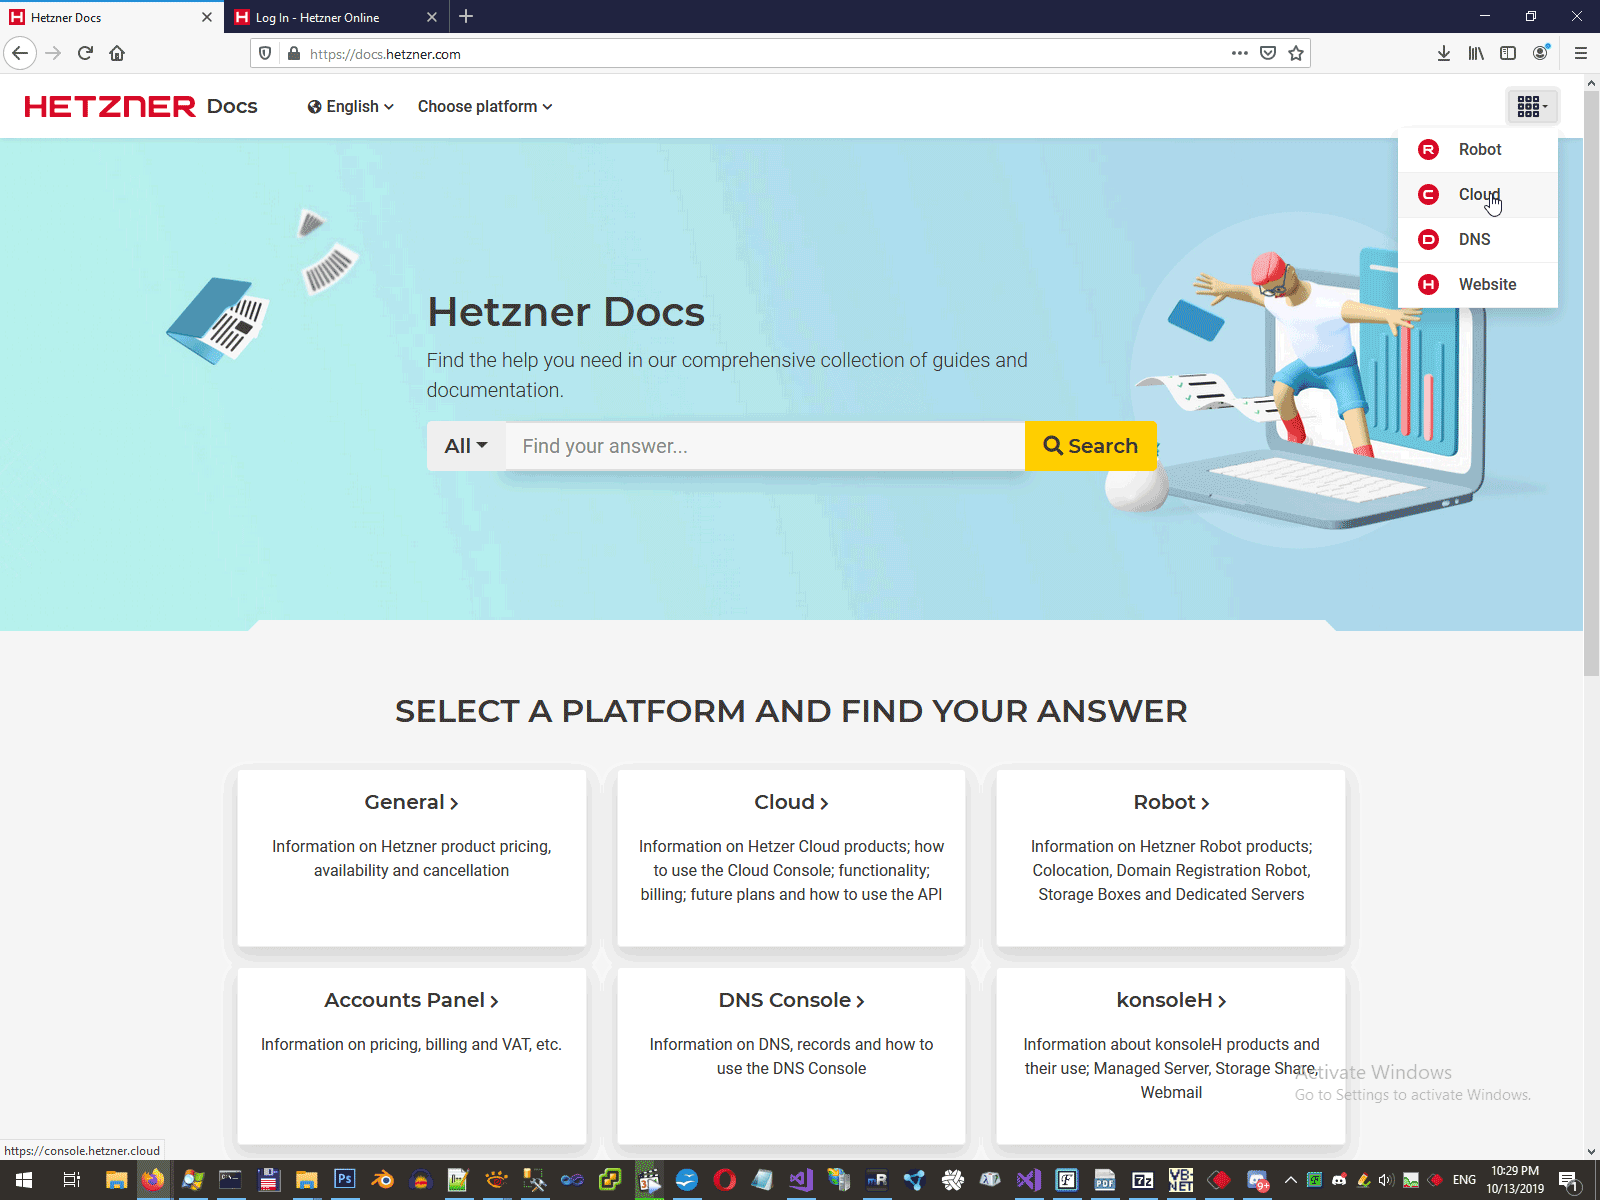Select Website from the apps menu
Image resolution: width=1600 pixels, height=1200 pixels.
tap(1478, 285)
